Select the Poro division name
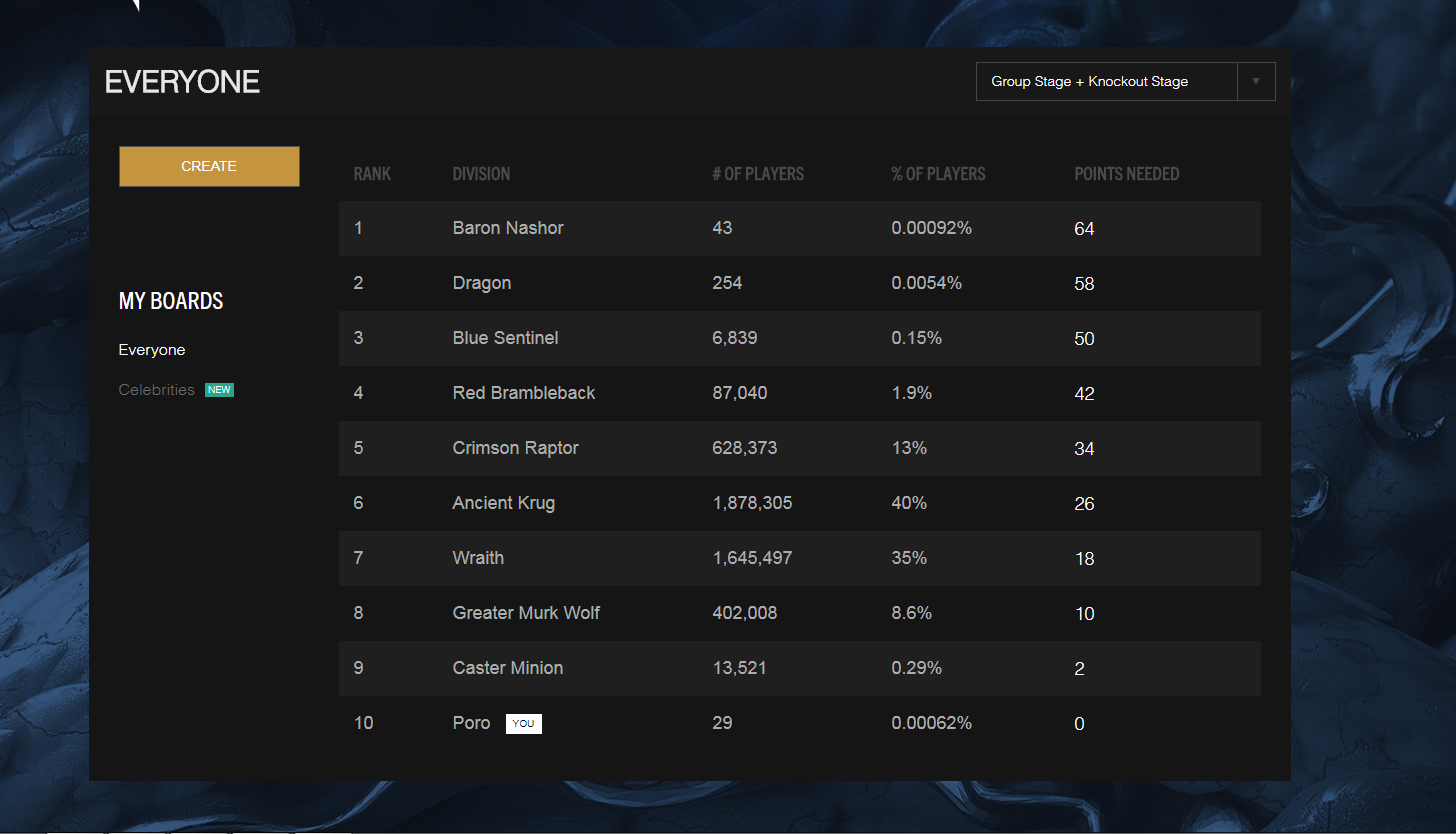This screenshot has width=1456, height=834. point(472,723)
